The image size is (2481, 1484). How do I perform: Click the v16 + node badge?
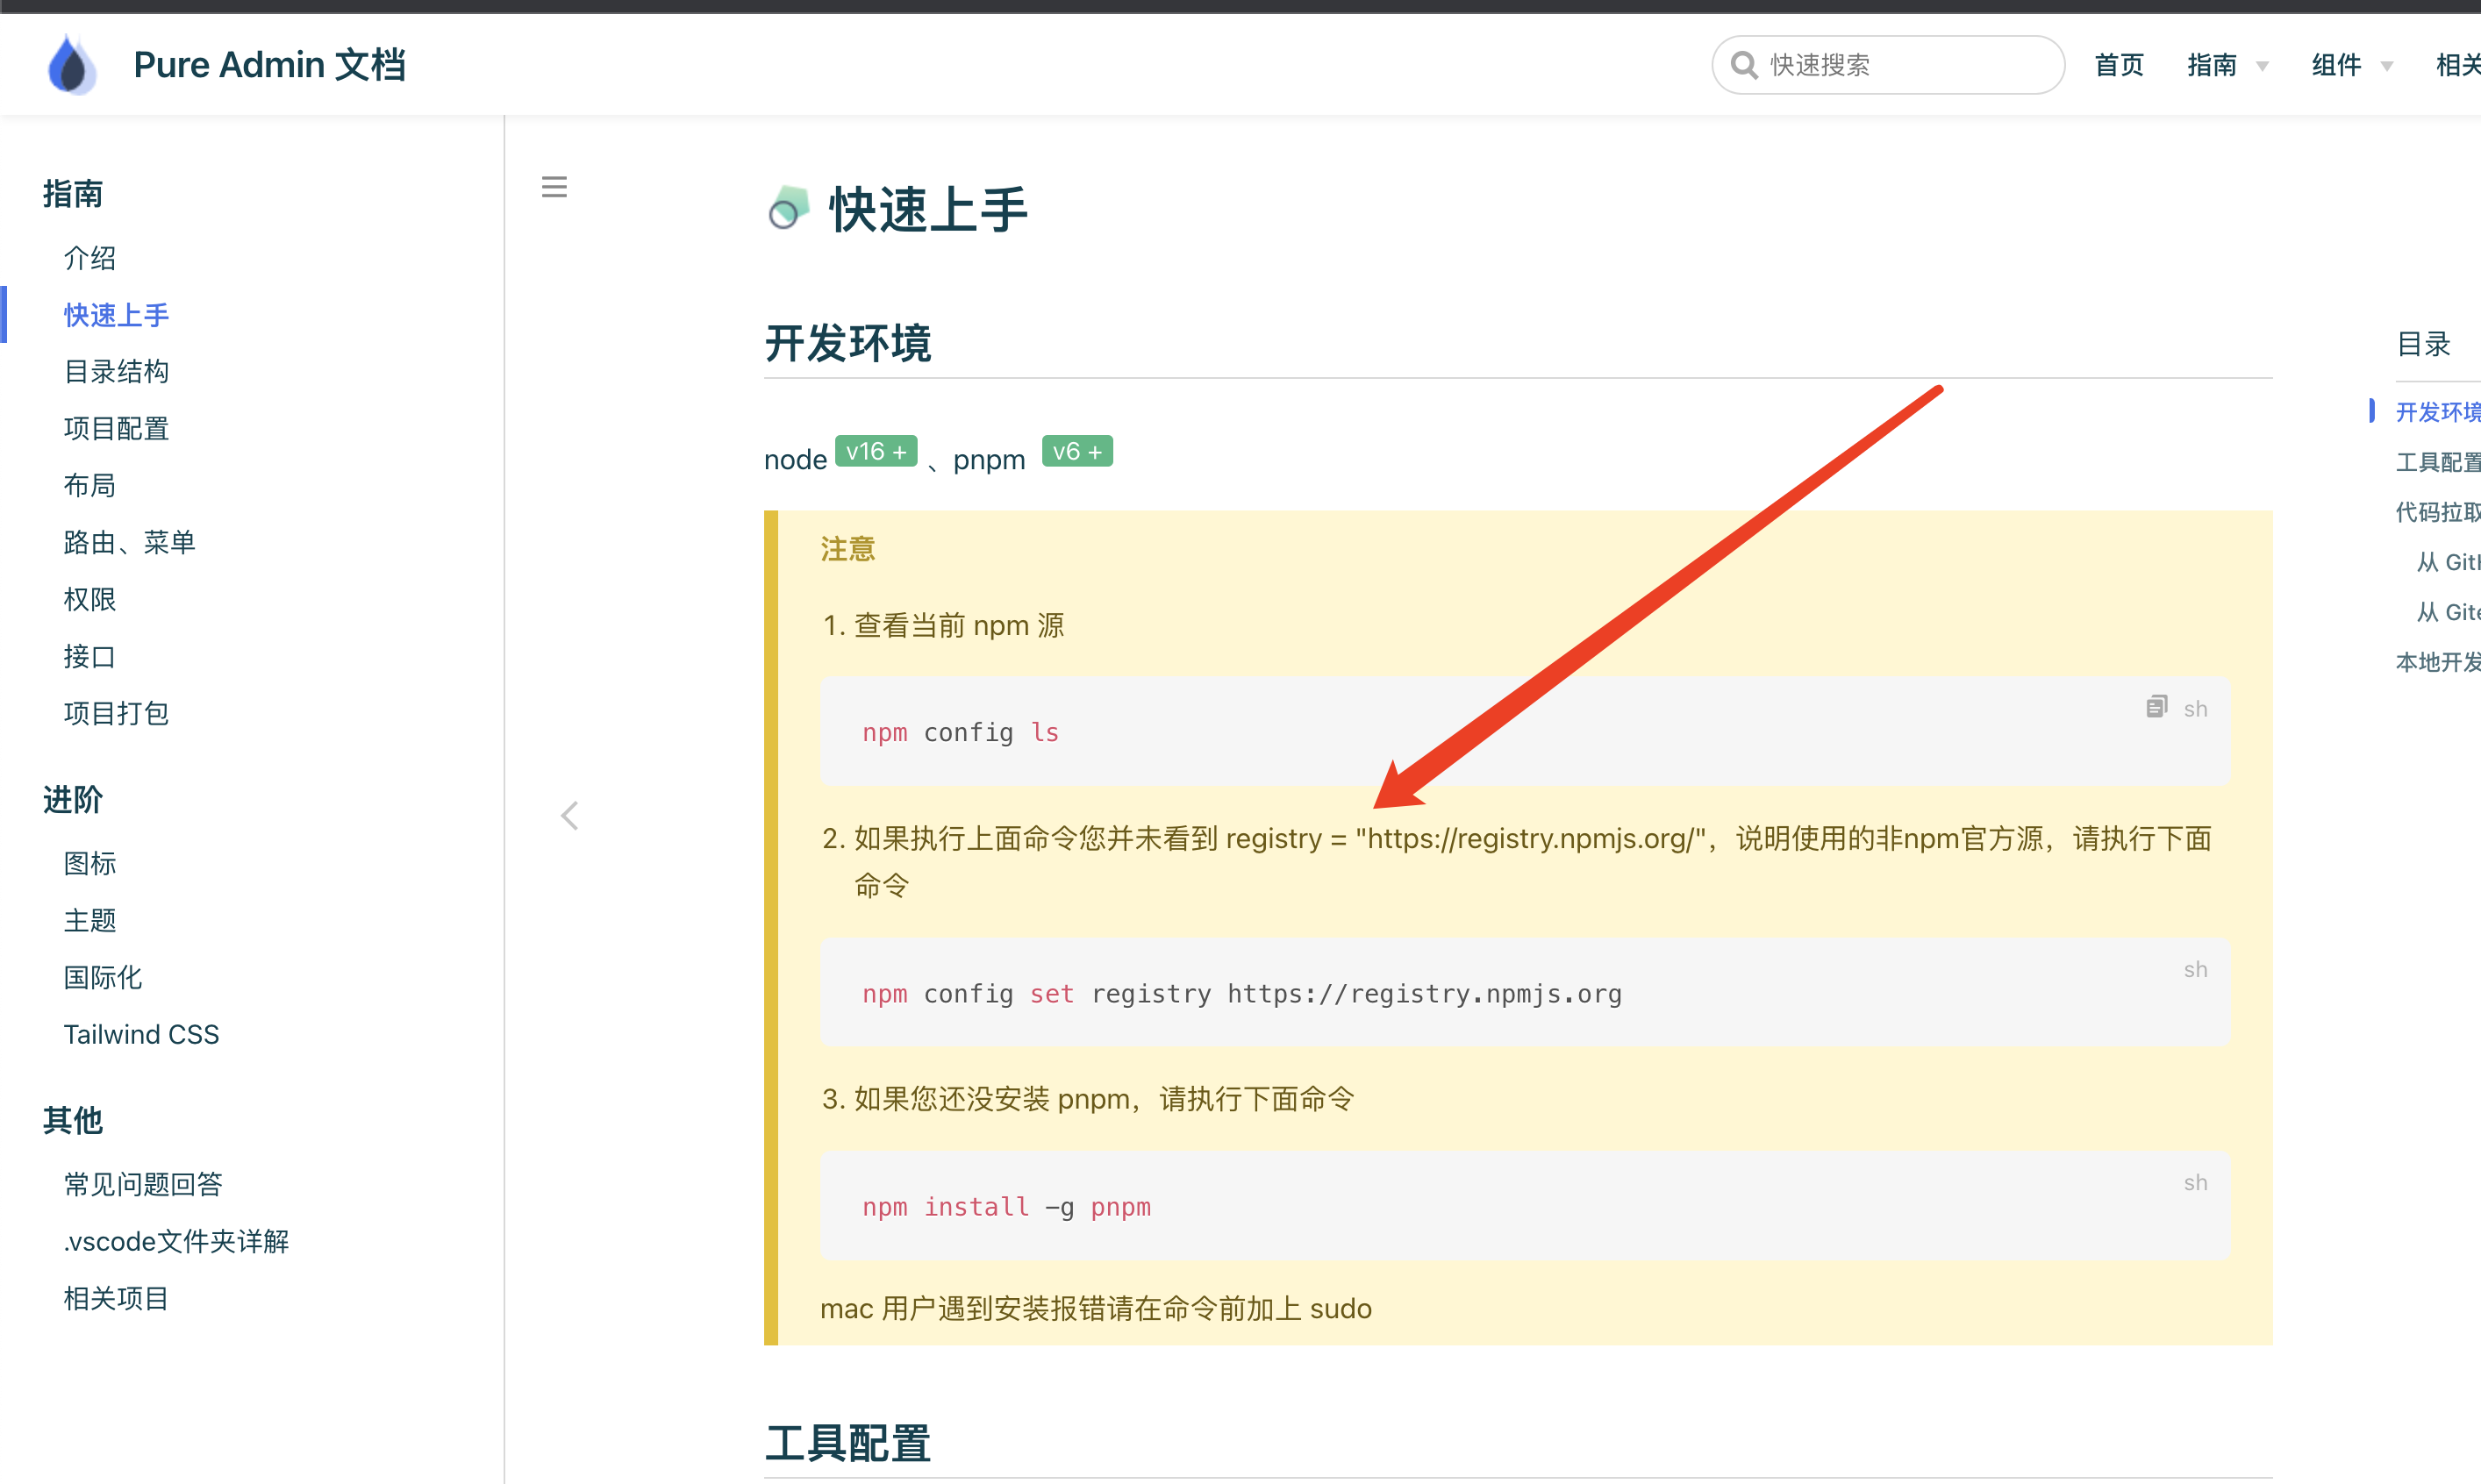point(876,452)
